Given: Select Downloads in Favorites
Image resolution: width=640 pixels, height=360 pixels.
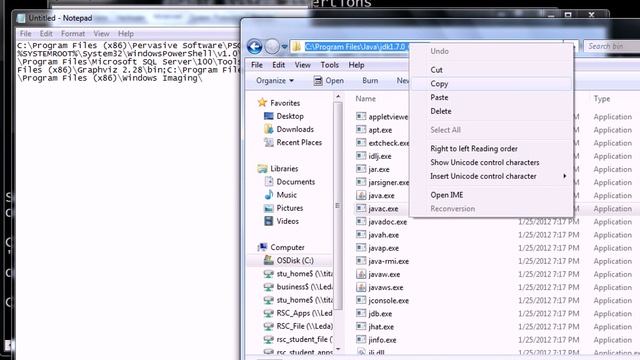Looking at the screenshot, I should [295, 129].
